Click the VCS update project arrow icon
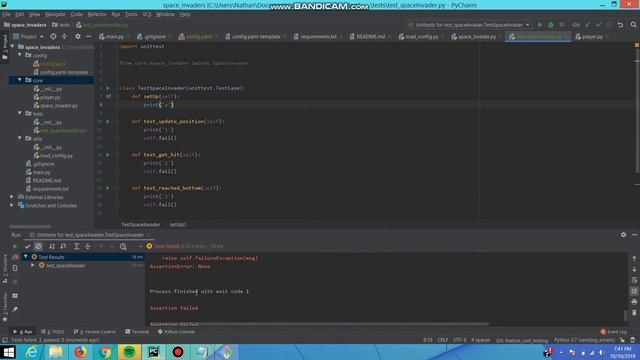 [x=587, y=25]
